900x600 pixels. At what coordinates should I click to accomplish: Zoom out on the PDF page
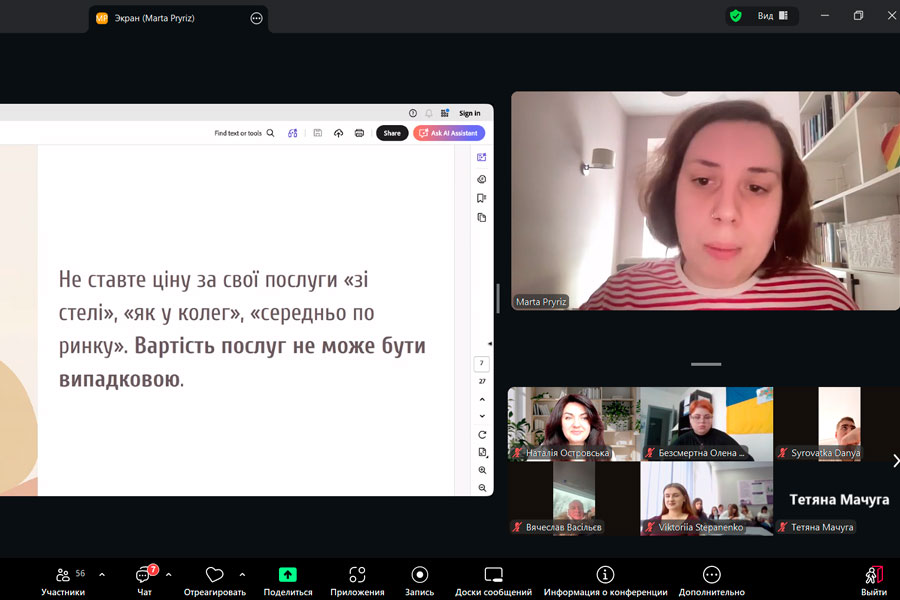point(482,488)
